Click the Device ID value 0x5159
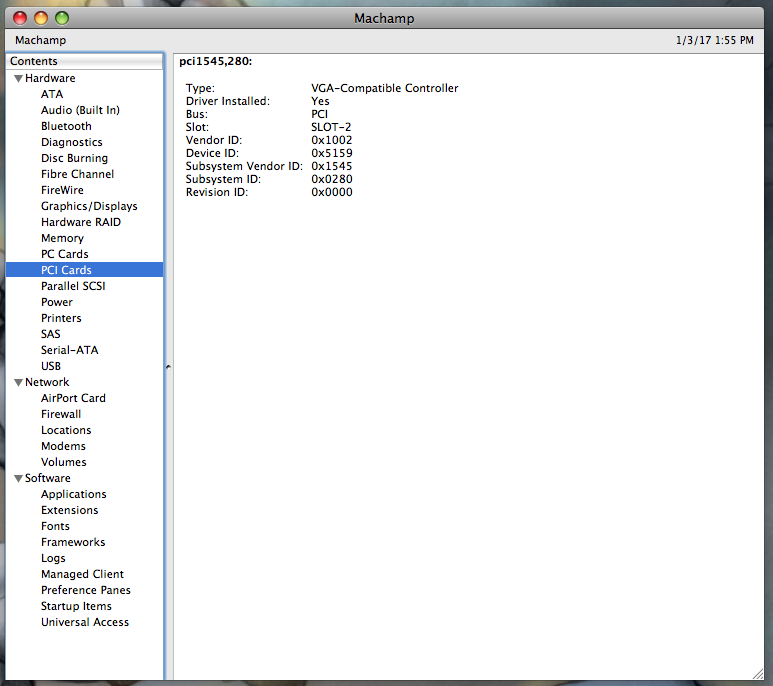Viewport: 773px width, 686px height. click(x=332, y=153)
